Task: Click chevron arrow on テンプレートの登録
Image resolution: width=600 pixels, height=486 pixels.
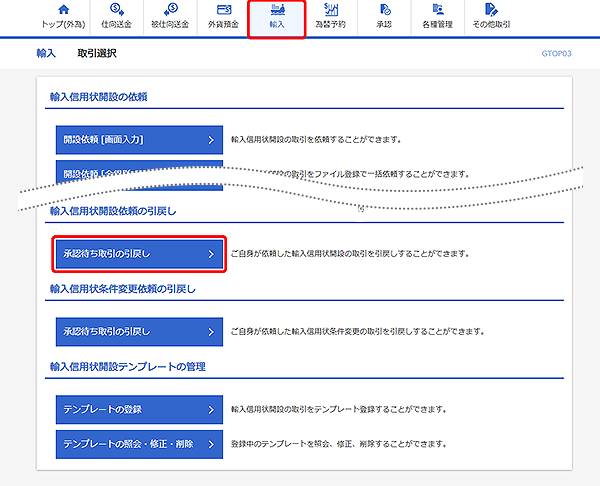Action: (211, 410)
